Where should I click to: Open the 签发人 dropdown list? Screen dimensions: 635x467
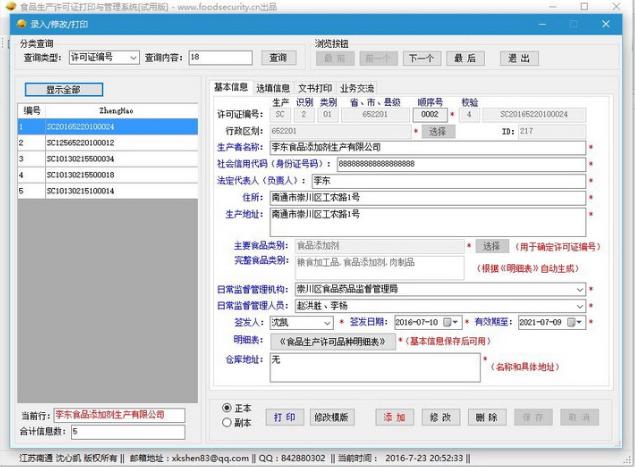[327, 323]
